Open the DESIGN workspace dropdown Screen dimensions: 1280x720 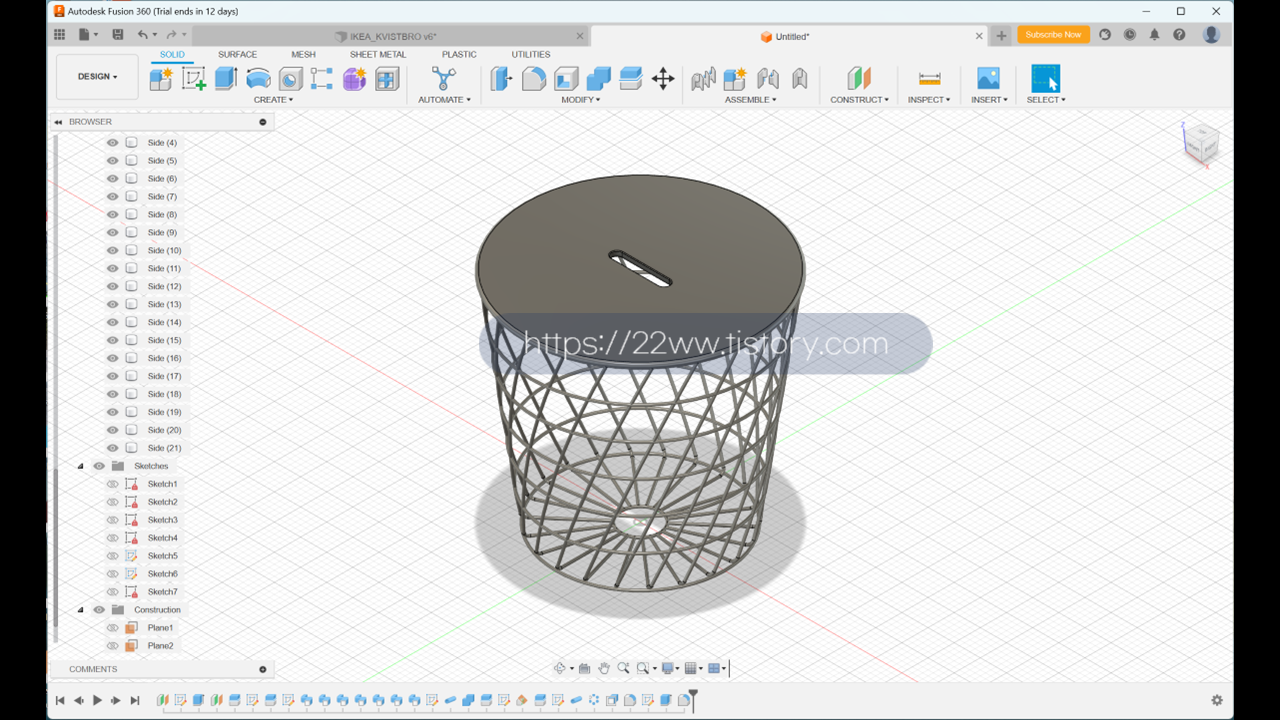pyautogui.click(x=97, y=77)
